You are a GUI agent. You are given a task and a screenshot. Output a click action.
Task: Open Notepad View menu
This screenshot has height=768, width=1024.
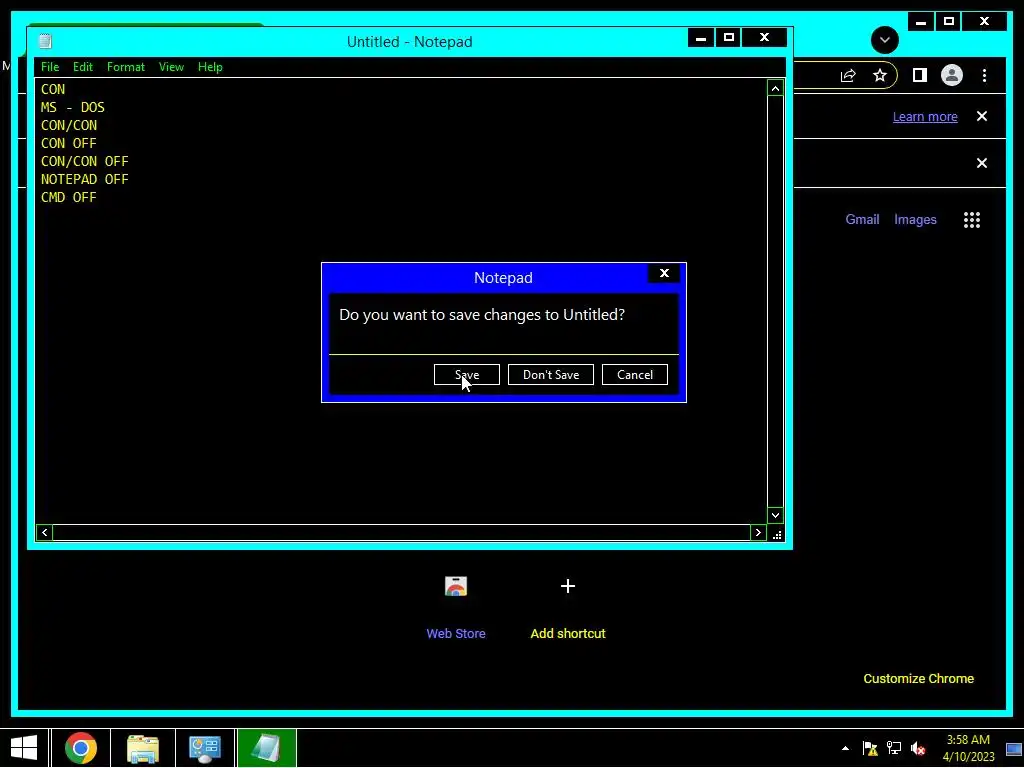point(171,67)
